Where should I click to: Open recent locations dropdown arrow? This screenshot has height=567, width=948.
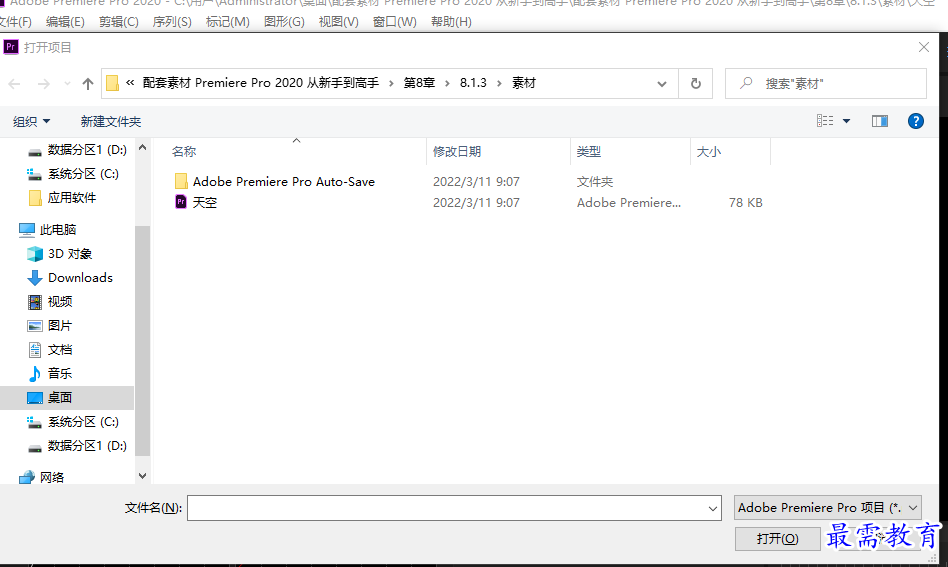coord(67,83)
